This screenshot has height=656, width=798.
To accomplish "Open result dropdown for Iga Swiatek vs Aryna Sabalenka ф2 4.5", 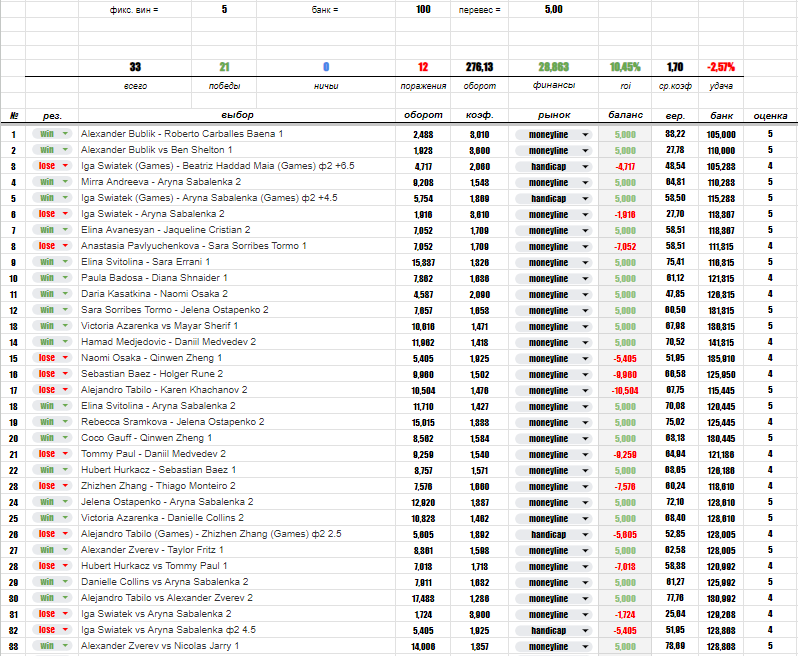I will [51, 630].
